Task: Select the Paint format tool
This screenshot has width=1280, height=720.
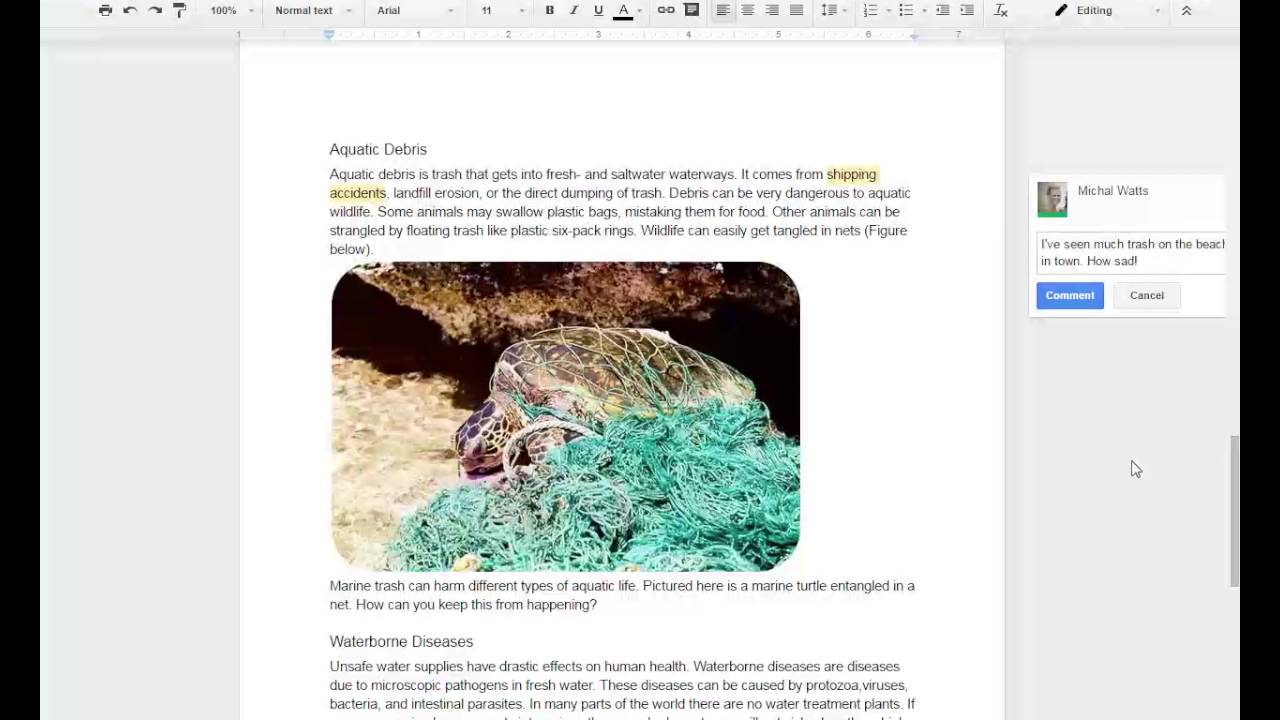Action: coord(180,10)
